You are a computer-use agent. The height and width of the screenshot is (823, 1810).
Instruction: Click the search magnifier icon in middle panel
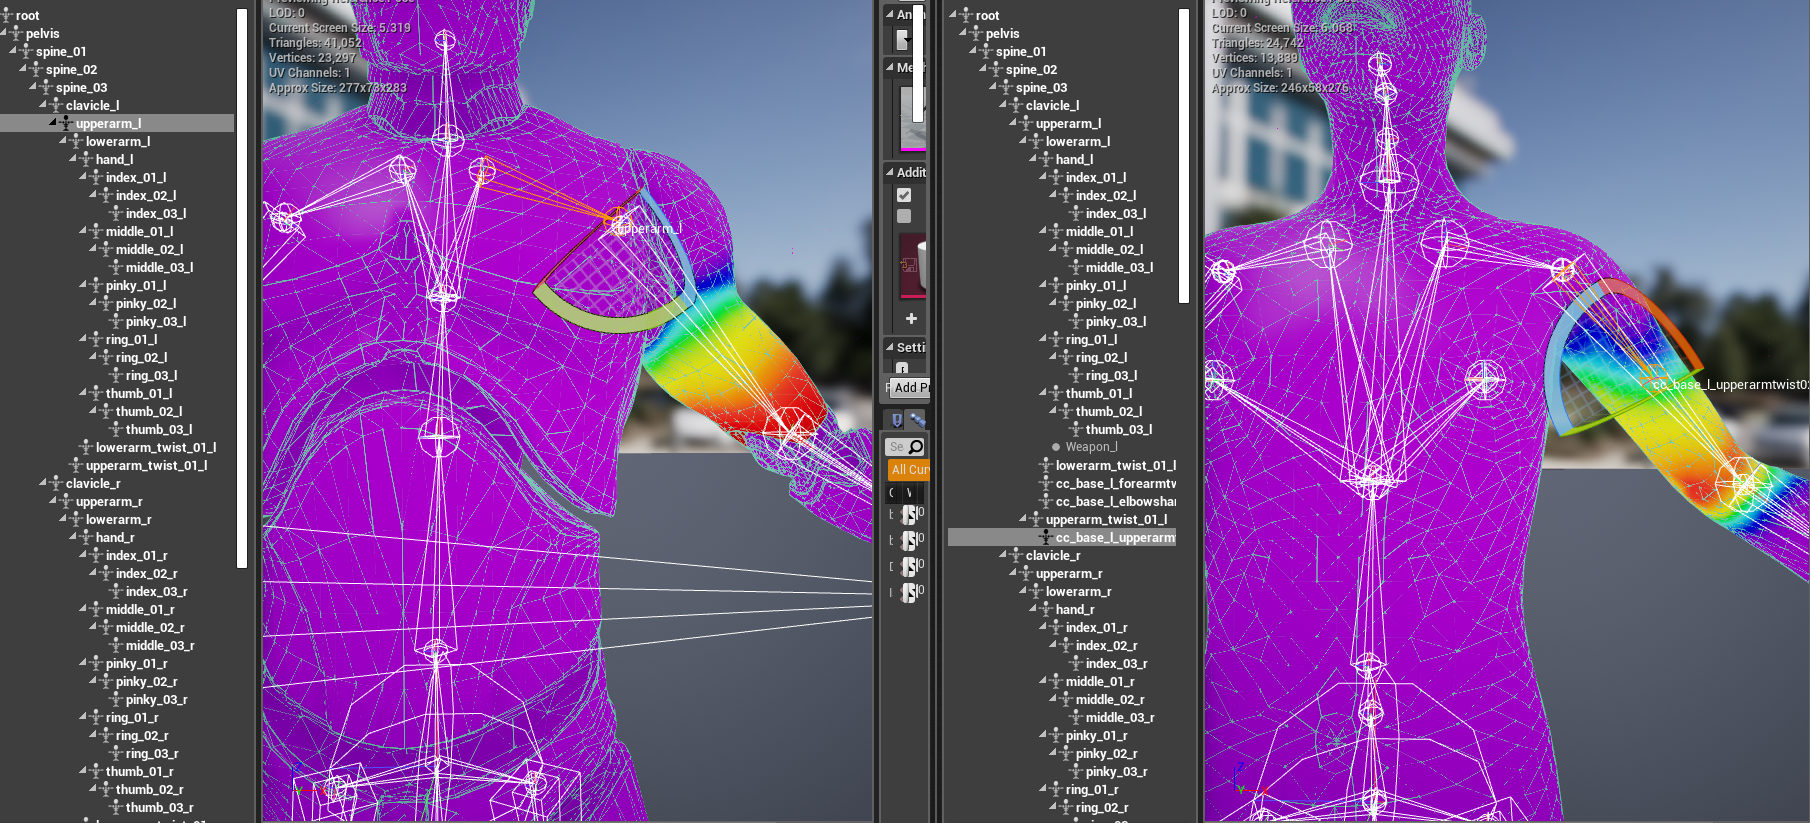coord(916,447)
